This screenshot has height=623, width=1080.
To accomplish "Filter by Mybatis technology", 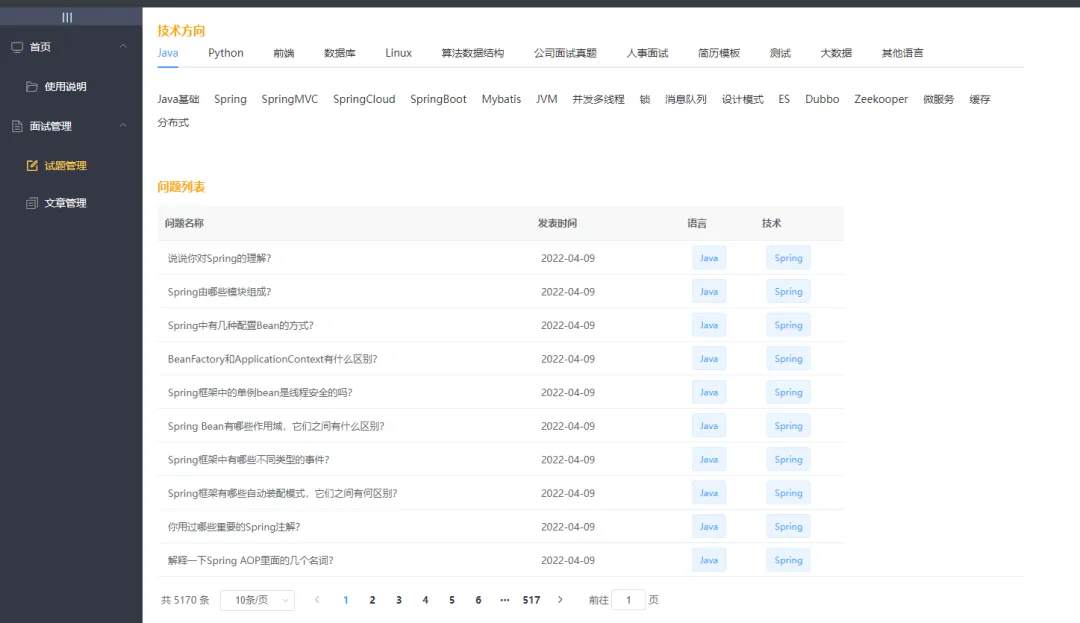I will click(501, 99).
